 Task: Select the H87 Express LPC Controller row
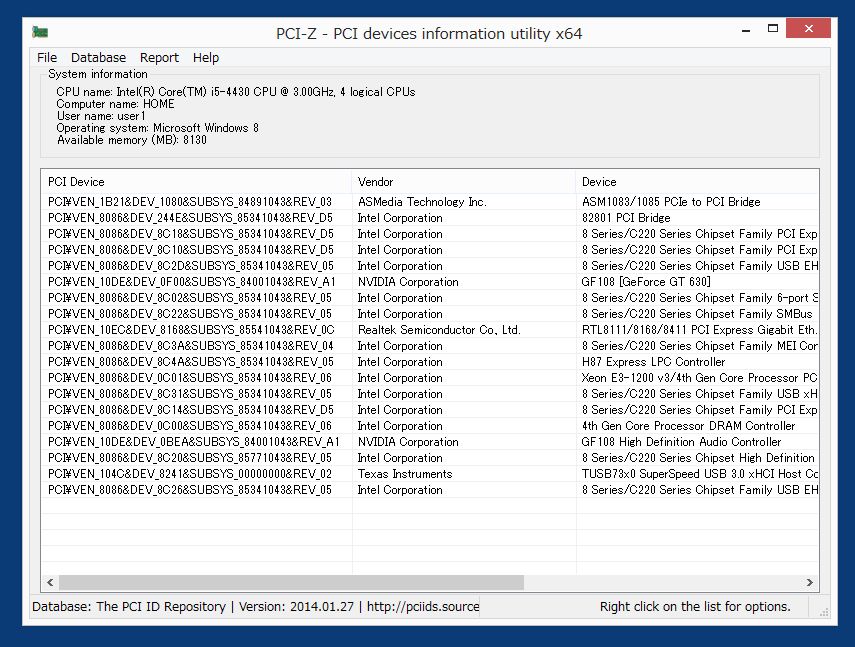[x=430, y=362]
